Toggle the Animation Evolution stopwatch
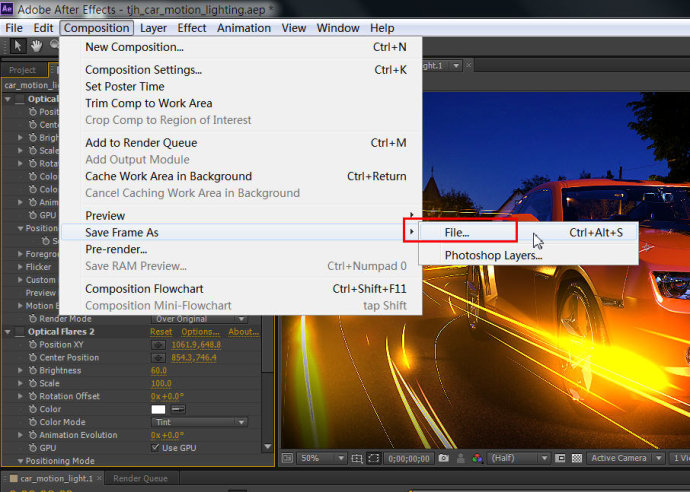Viewport: 690px width, 492px height. coord(33,435)
